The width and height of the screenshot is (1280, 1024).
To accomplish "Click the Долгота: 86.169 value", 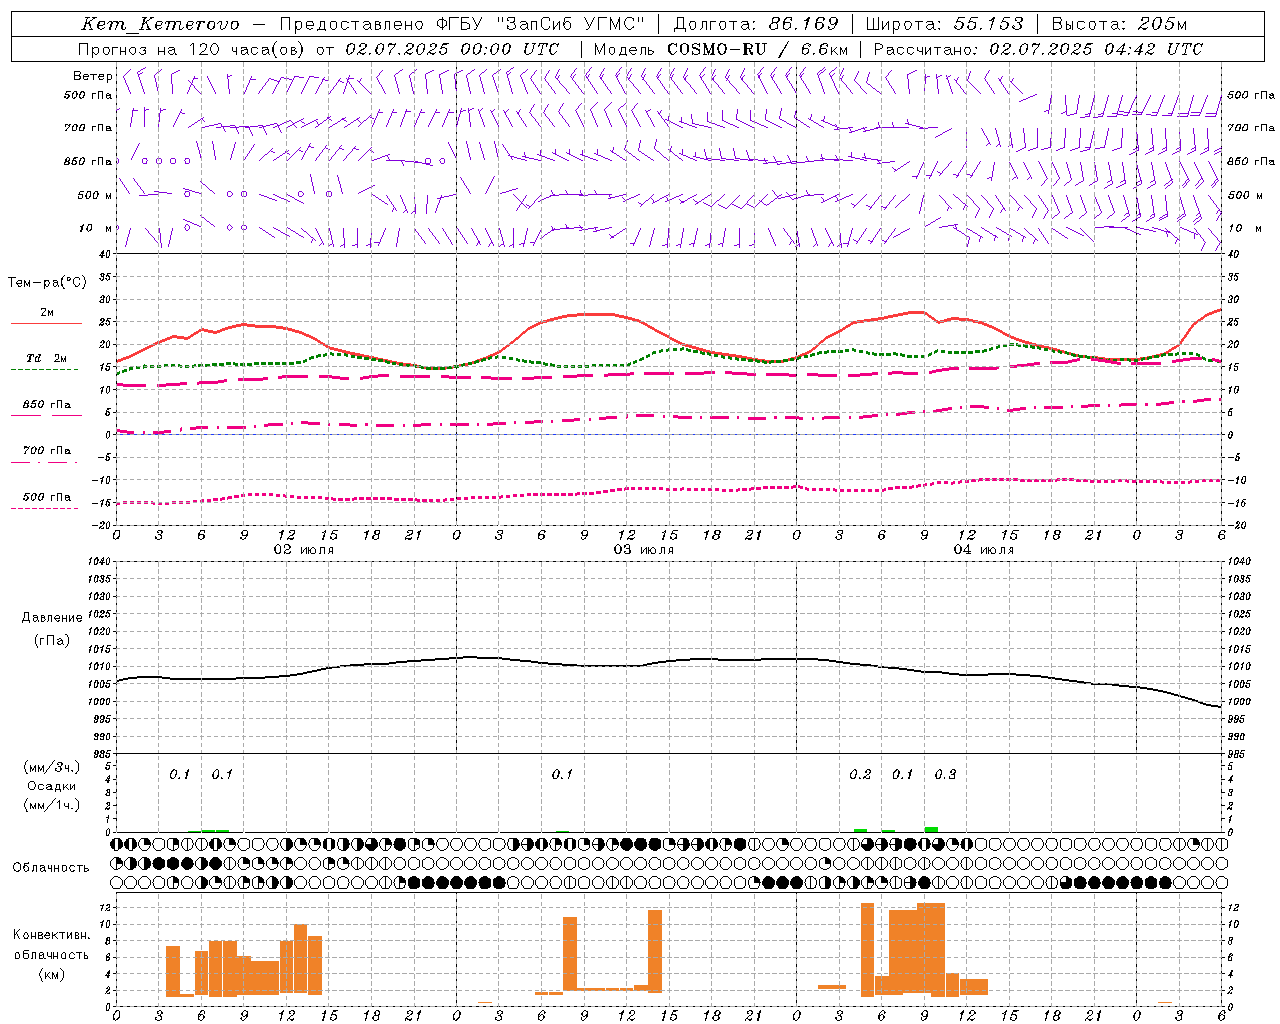I will 756,24.
